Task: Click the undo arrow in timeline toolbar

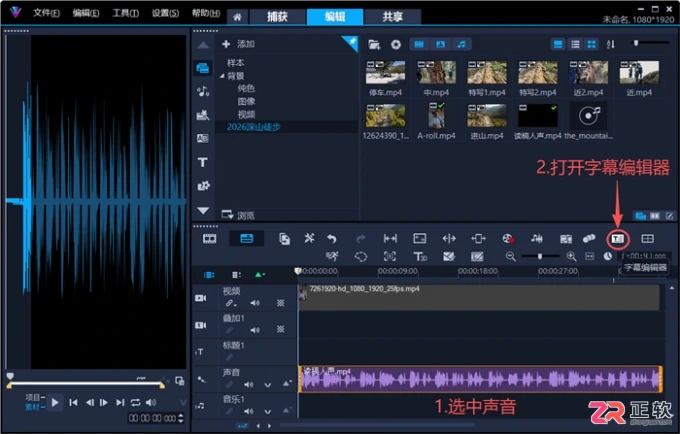Action: (x=332, y=238)
